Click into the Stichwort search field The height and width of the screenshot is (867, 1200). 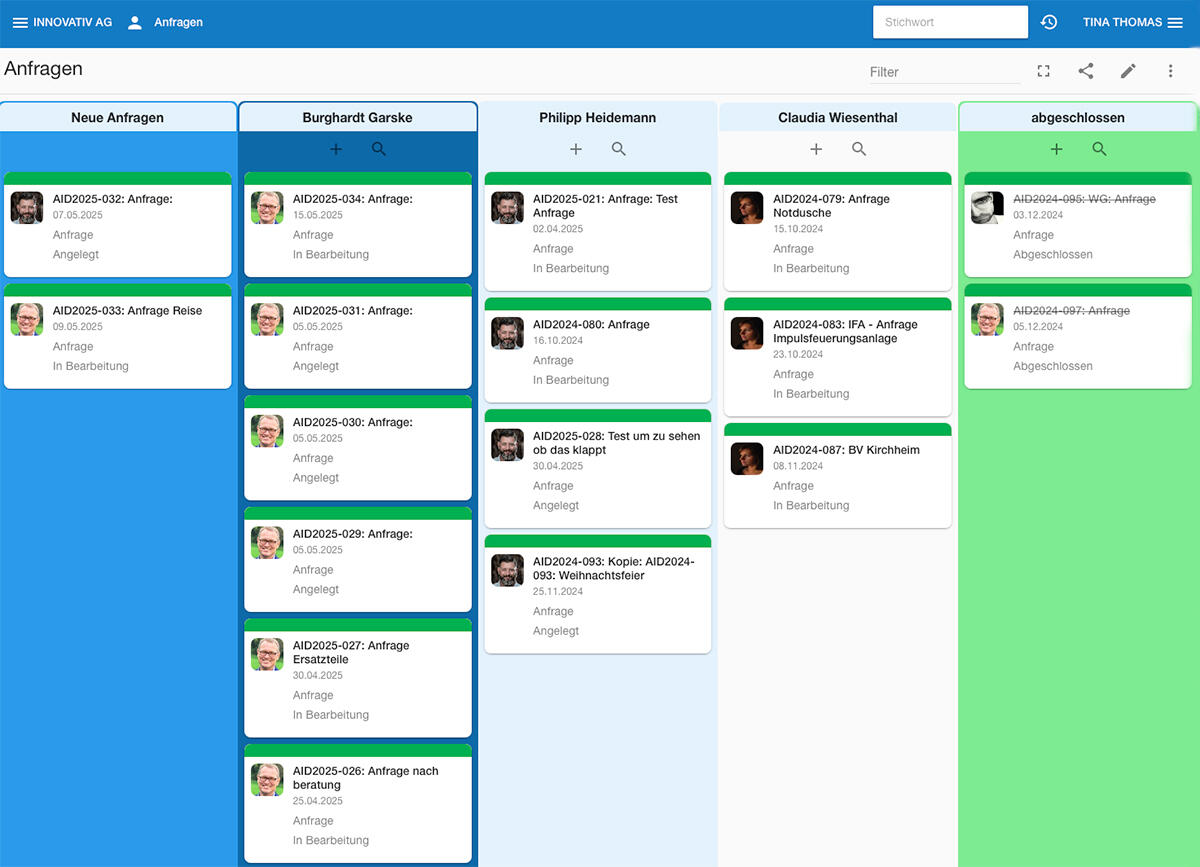pyautogui.click(x=949, y=21)
